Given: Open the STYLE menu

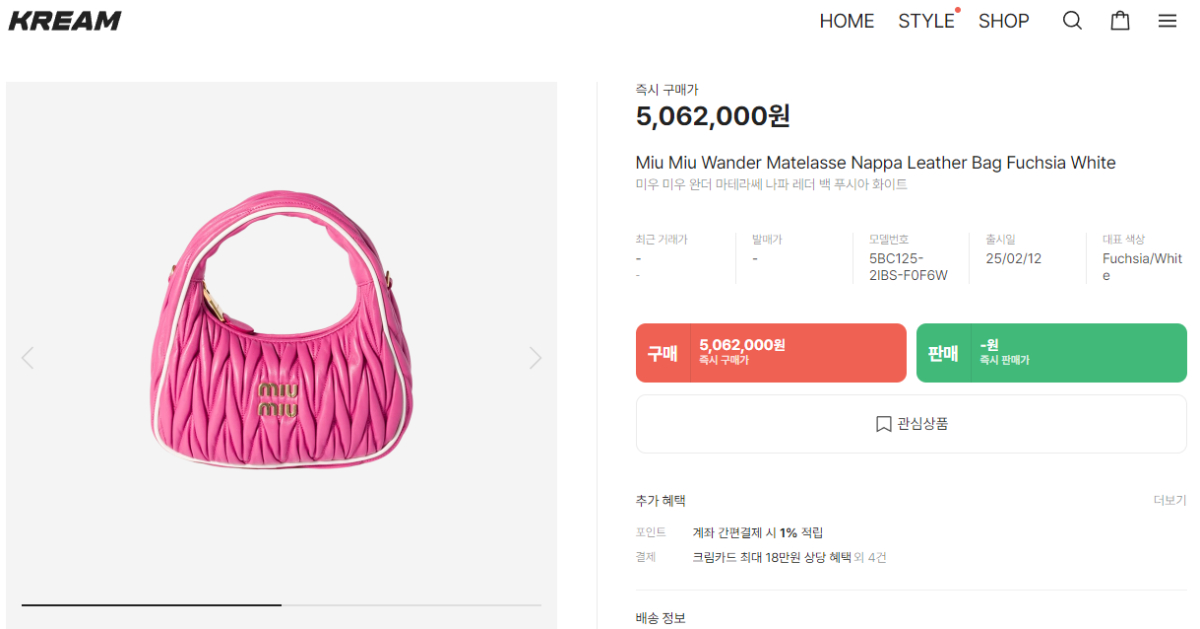Looking at the screenshot, I should point(926,21).
